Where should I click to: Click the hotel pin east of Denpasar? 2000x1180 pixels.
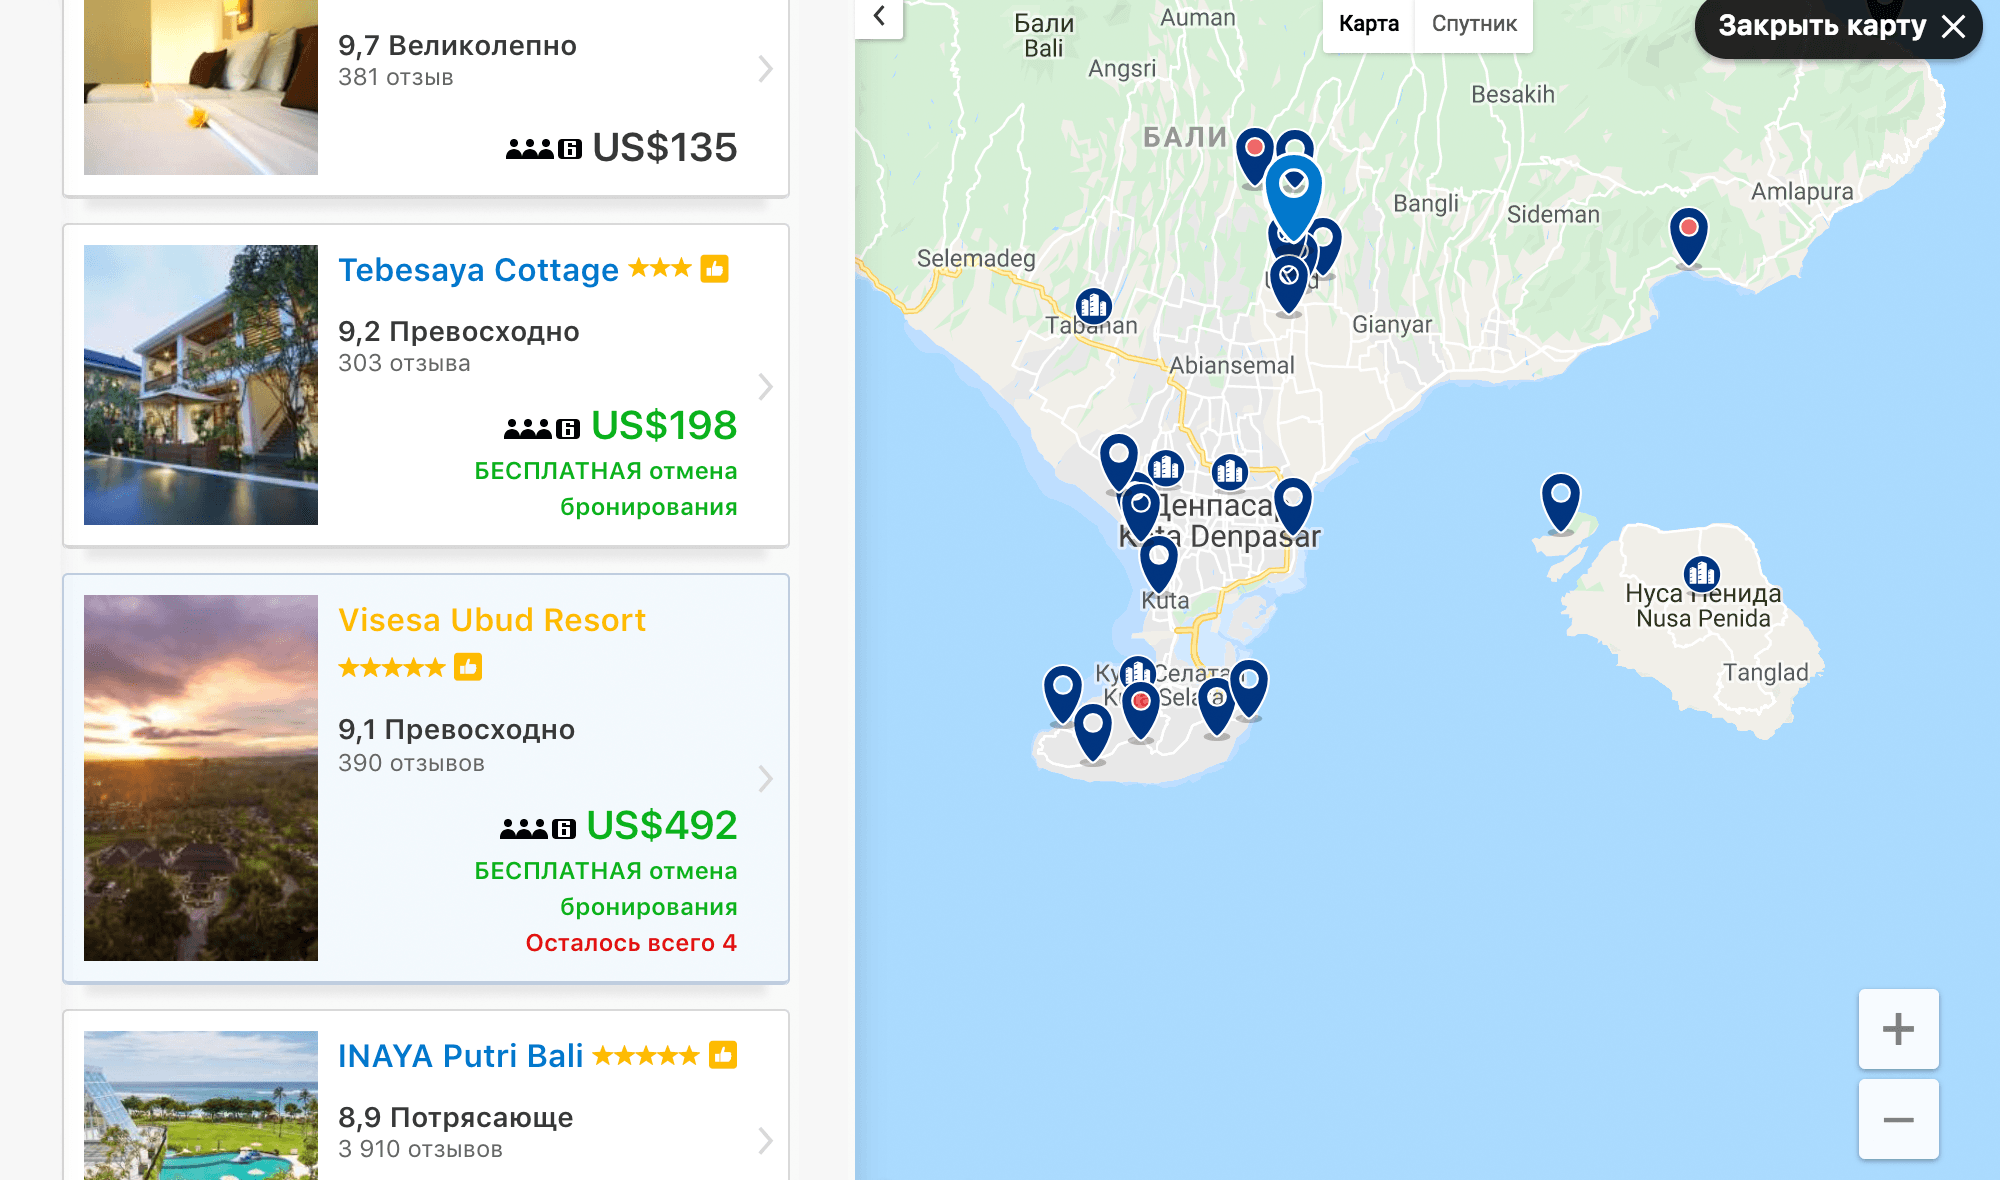point(1293,506)
